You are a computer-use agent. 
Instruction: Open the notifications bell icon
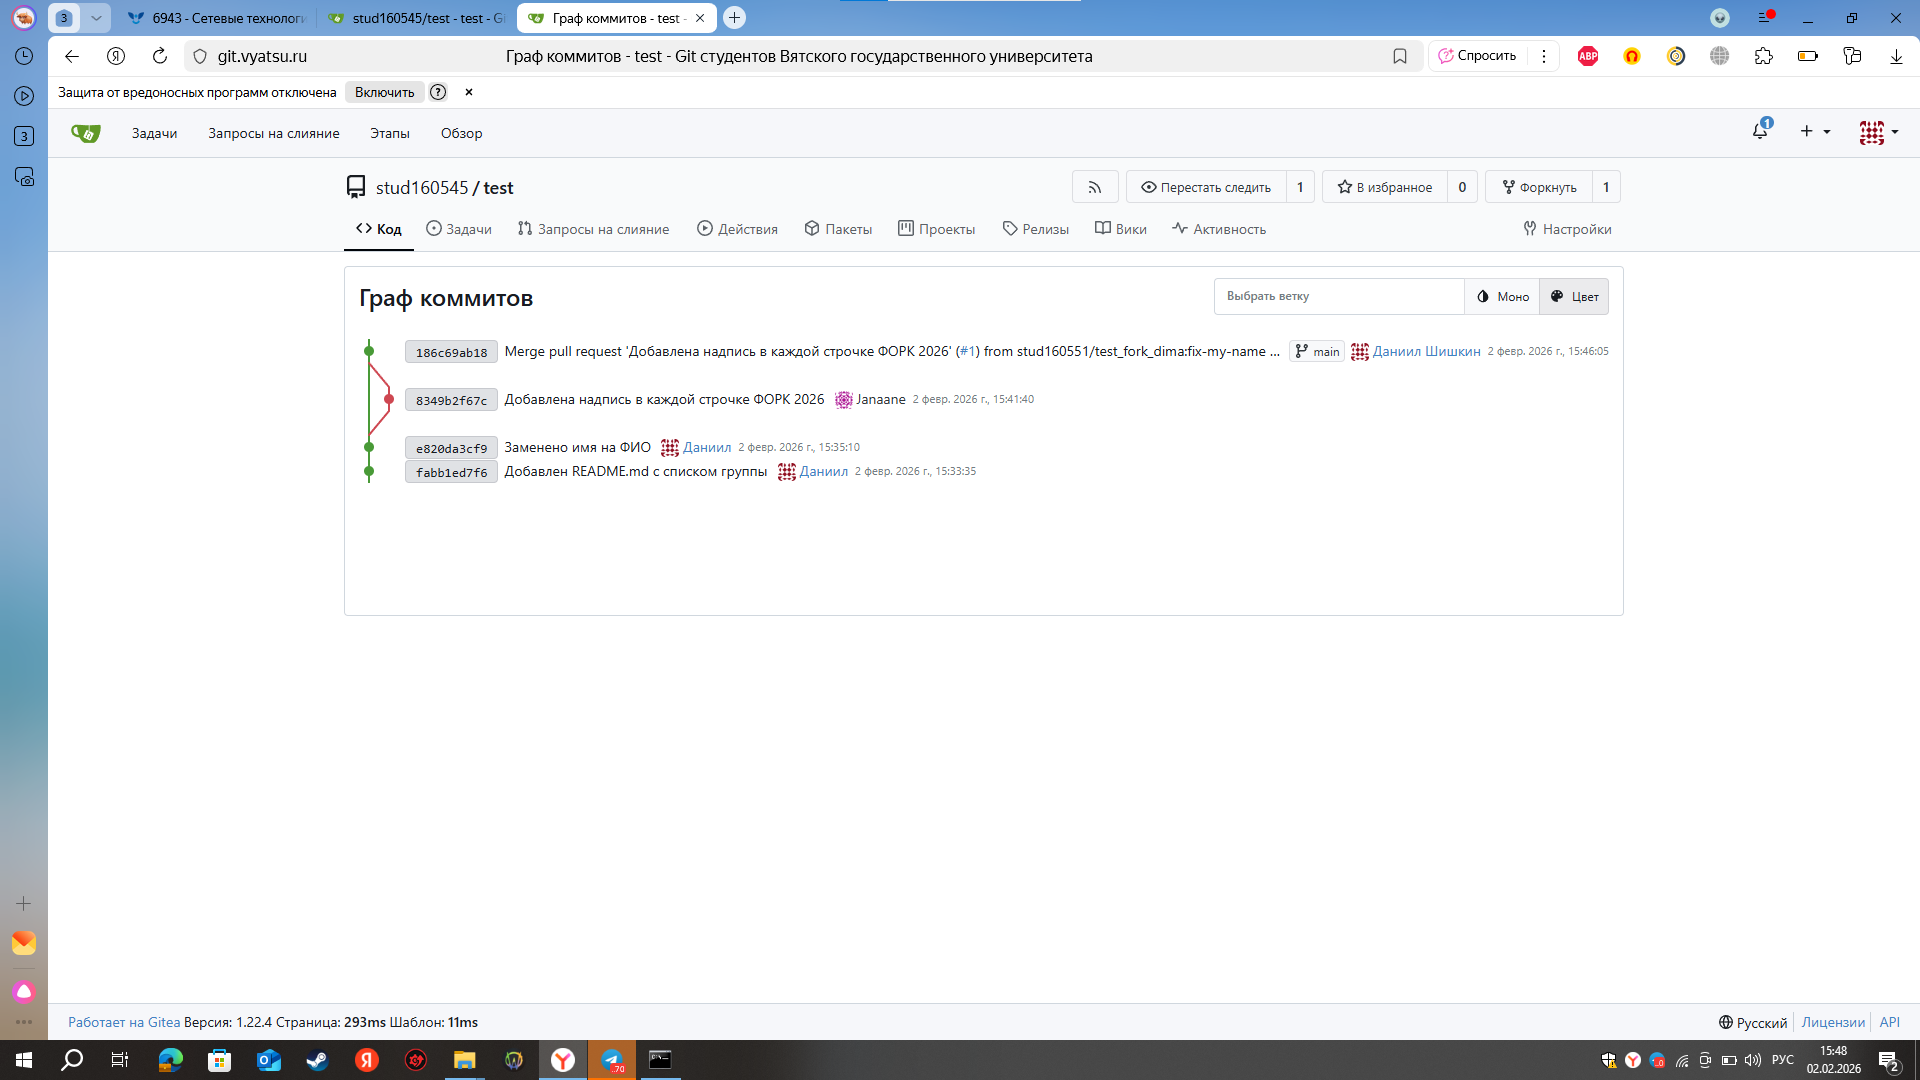pos(1760,131)
